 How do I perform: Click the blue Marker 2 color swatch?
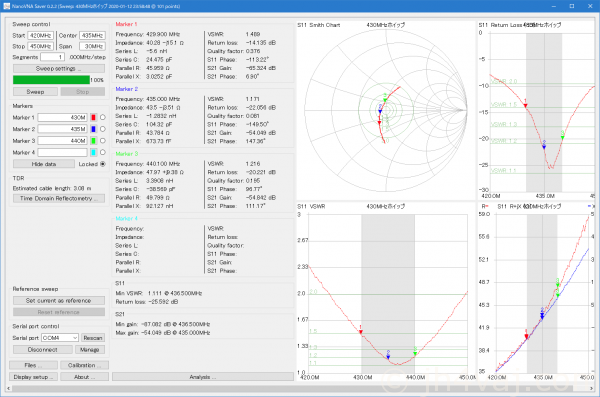tap(93, 129)
